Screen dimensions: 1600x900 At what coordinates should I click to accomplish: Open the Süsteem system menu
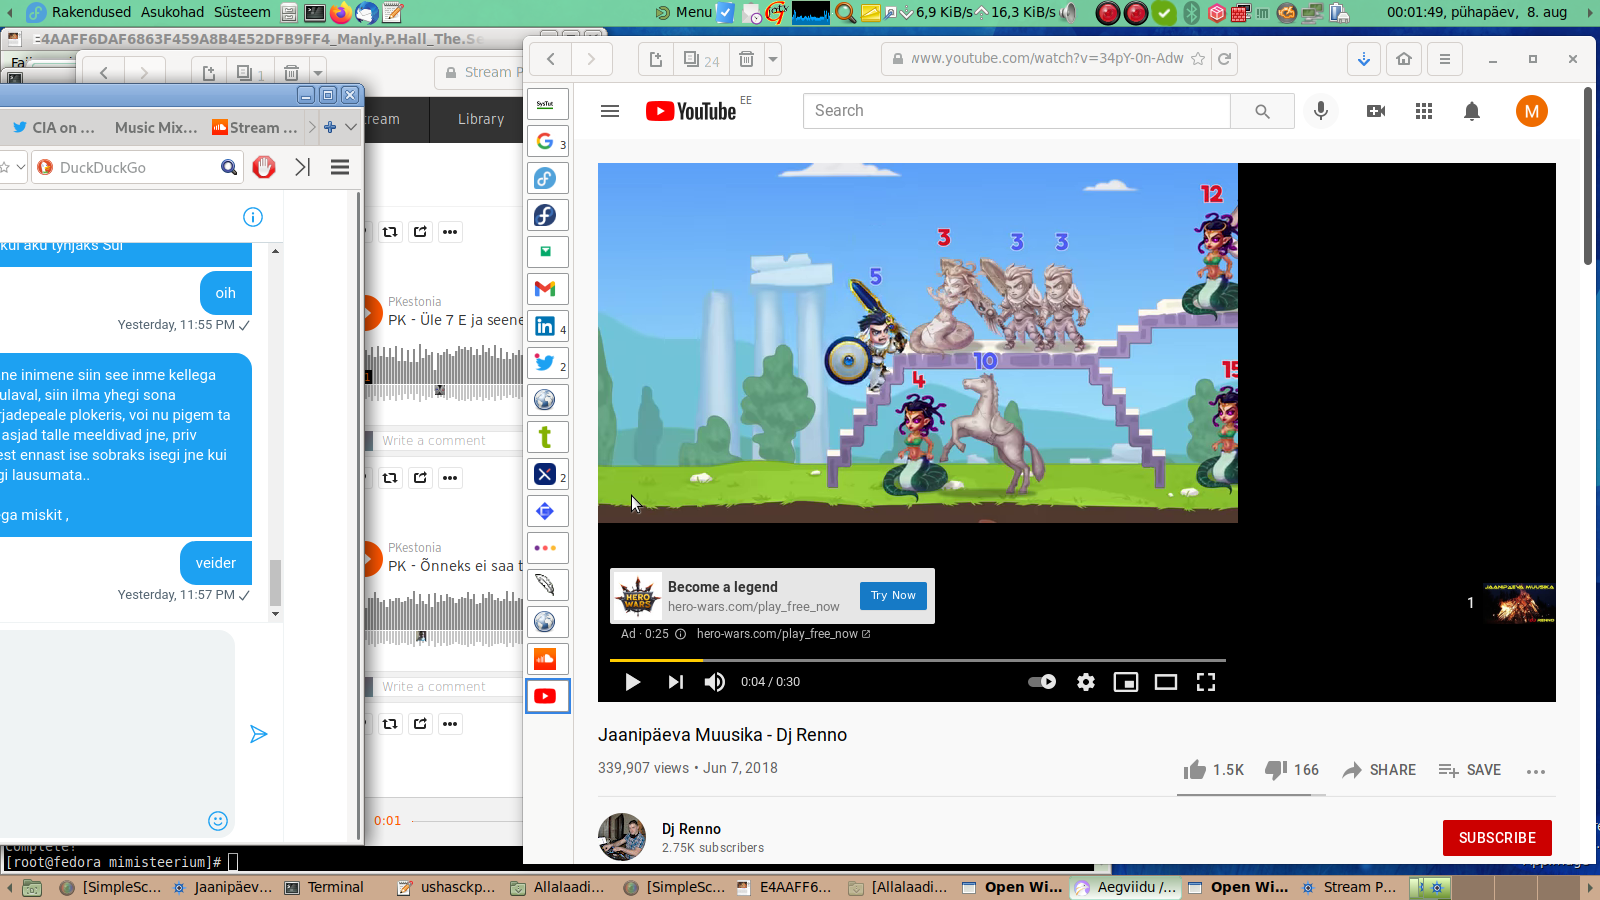pos(242,12)
